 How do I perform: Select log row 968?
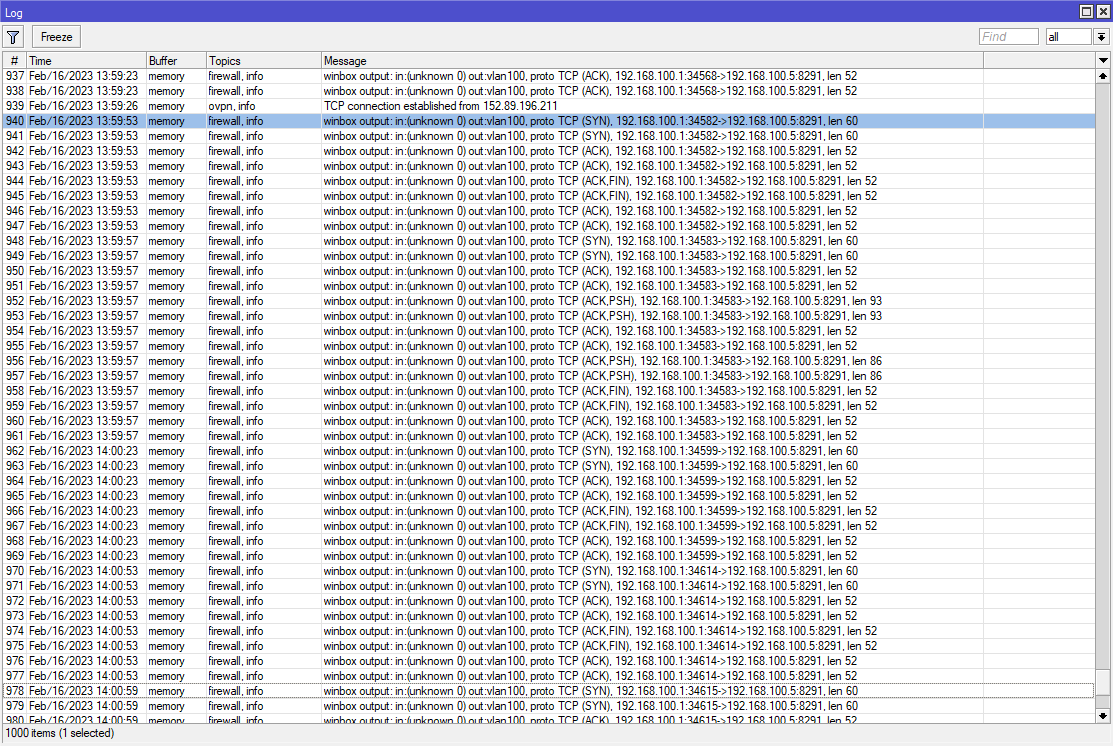[549, 541]
